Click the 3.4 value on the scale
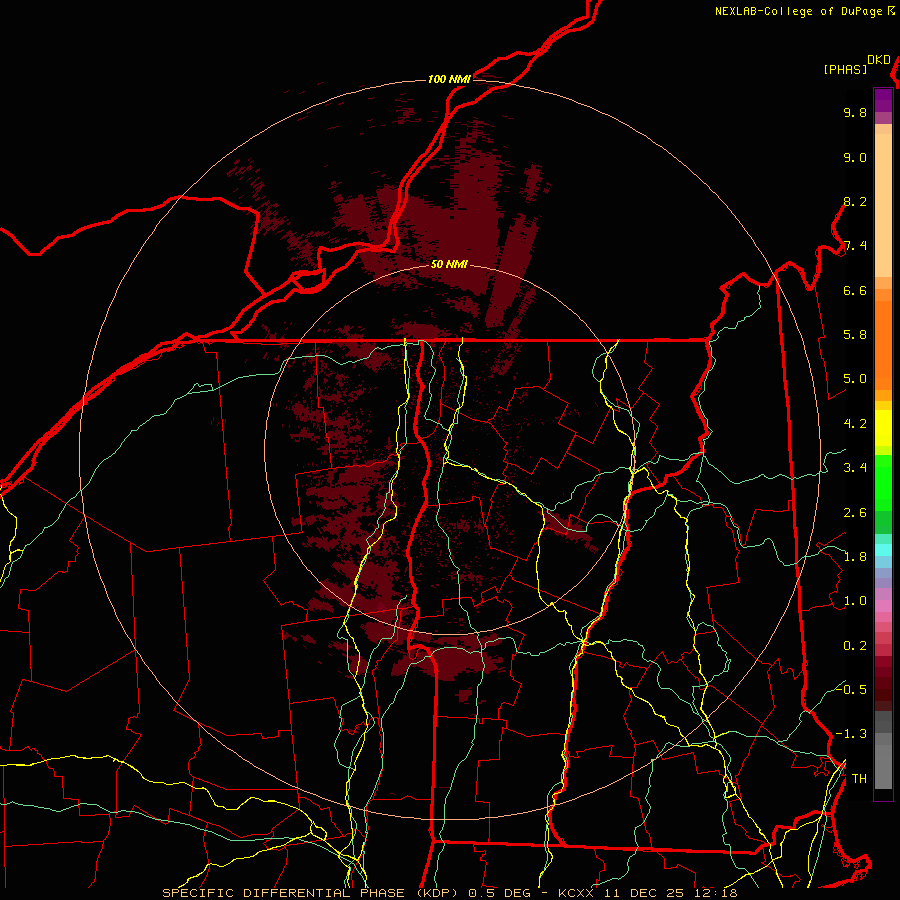 (855, 468)
